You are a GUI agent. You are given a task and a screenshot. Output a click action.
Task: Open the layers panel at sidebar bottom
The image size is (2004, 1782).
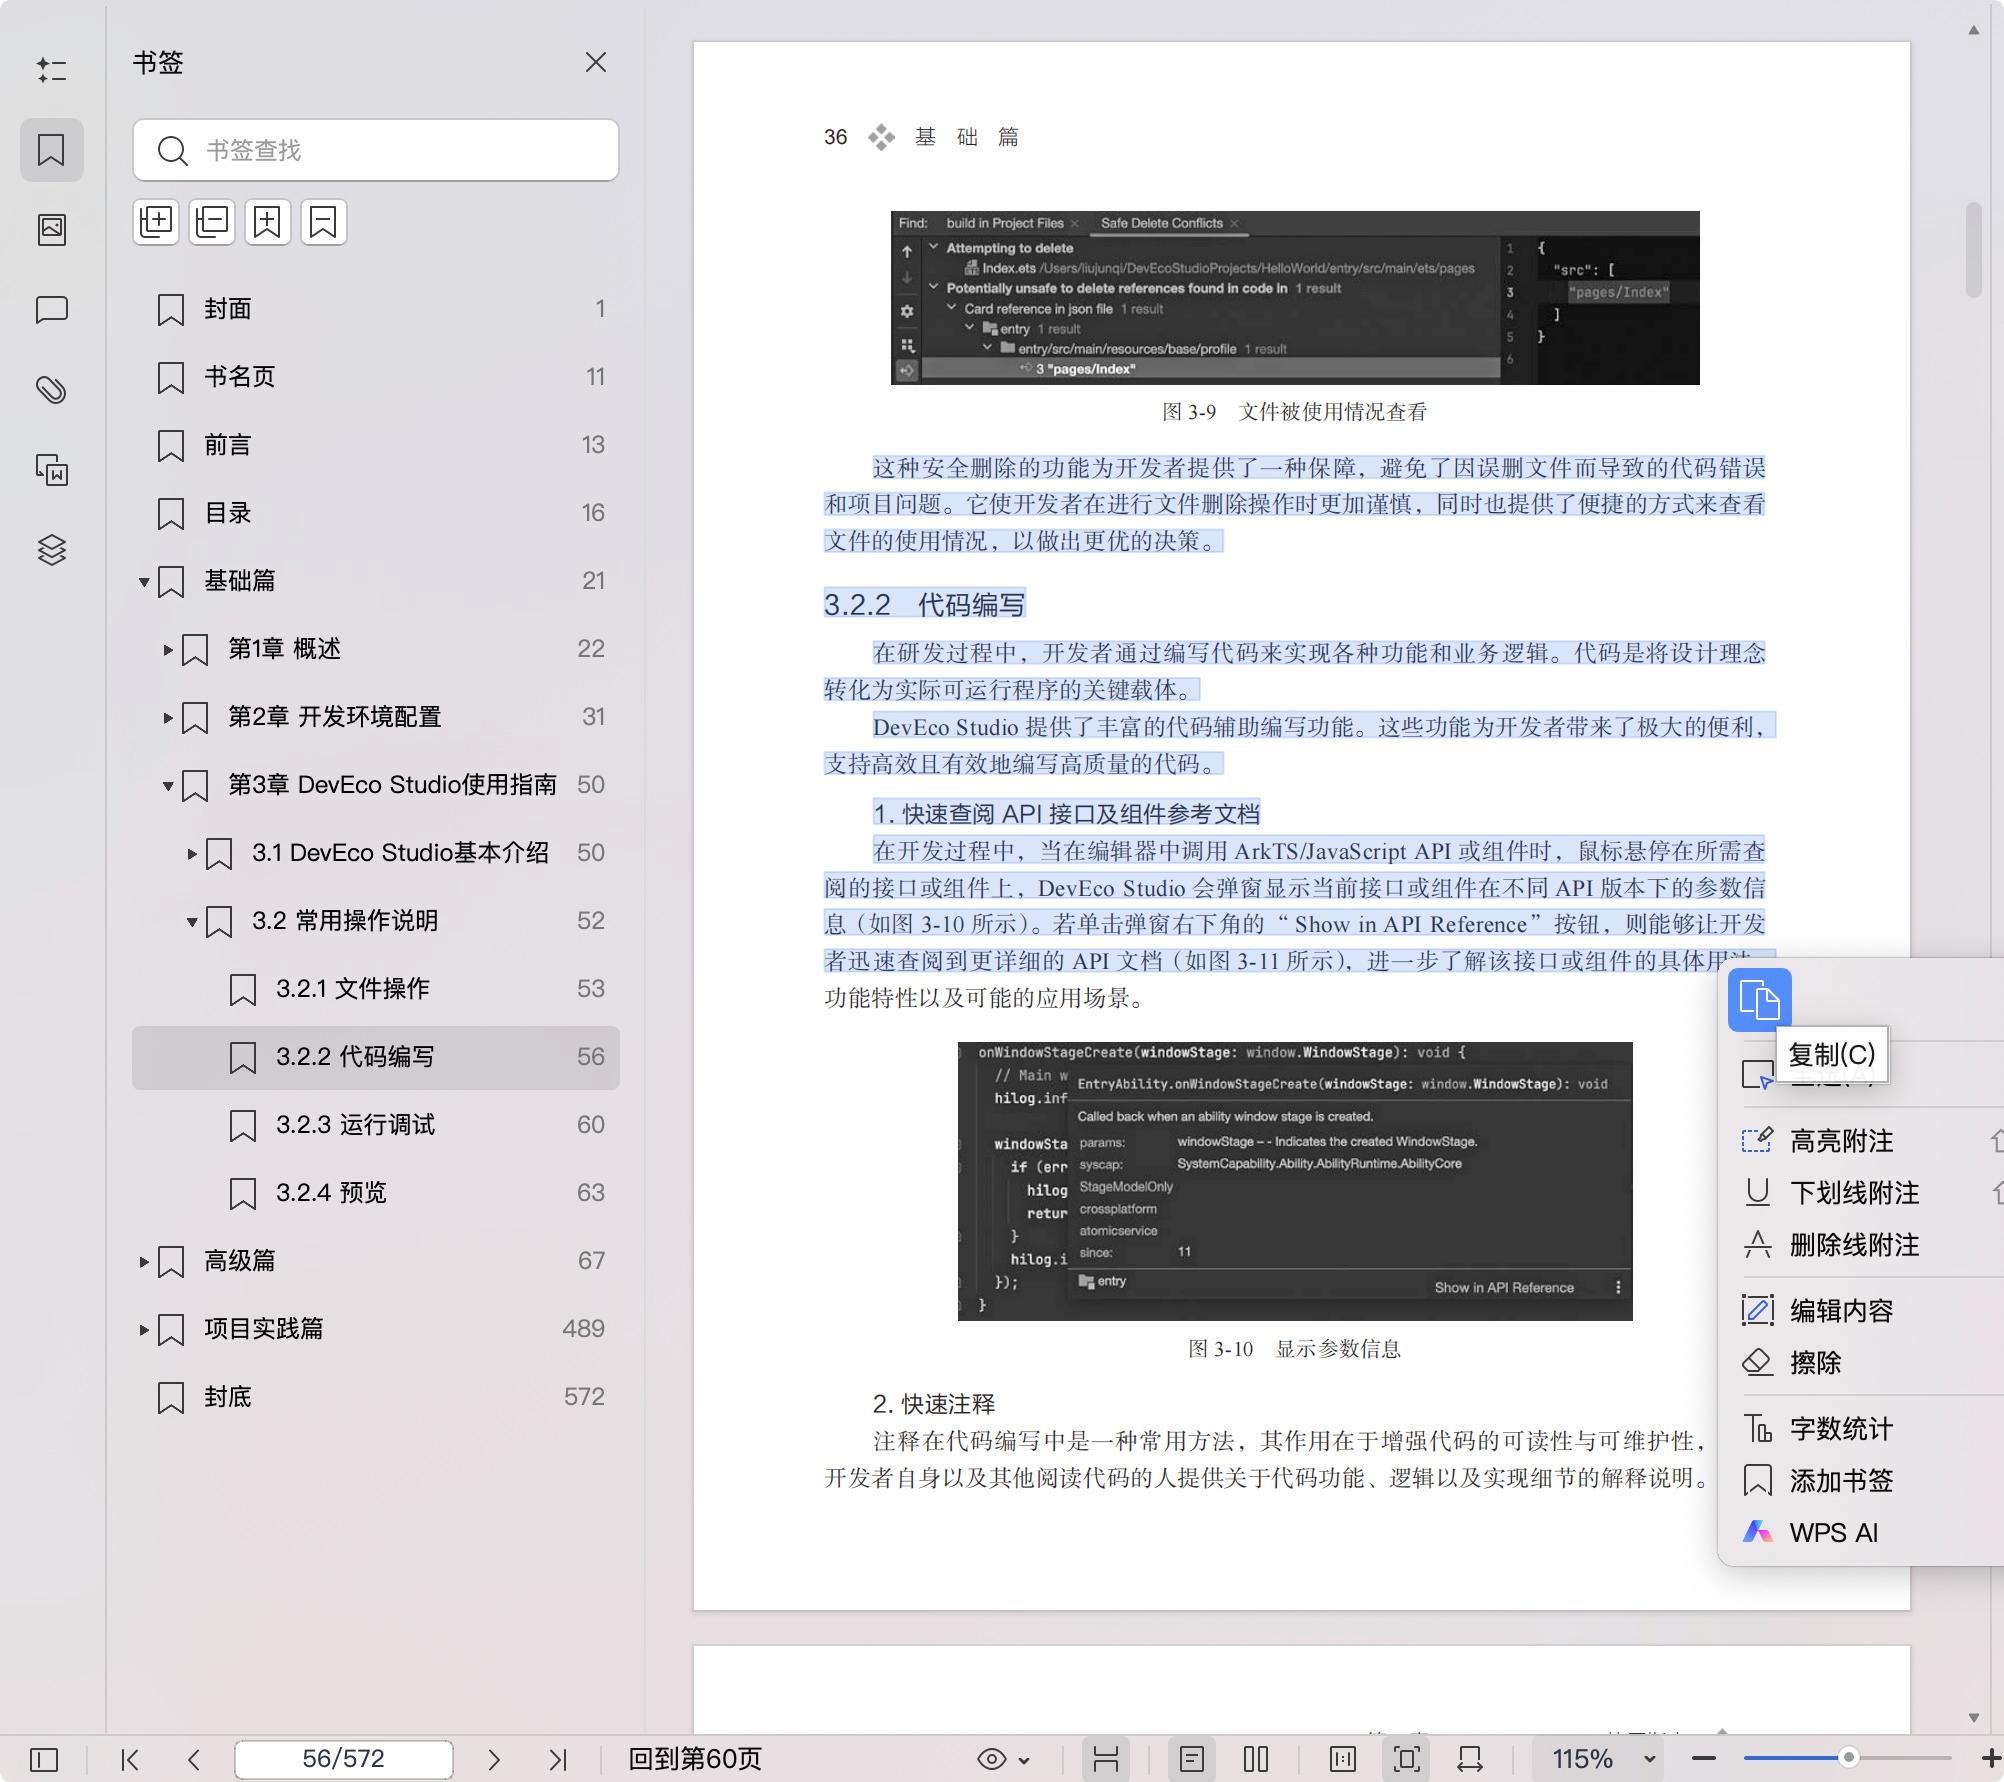click(52, 550)
